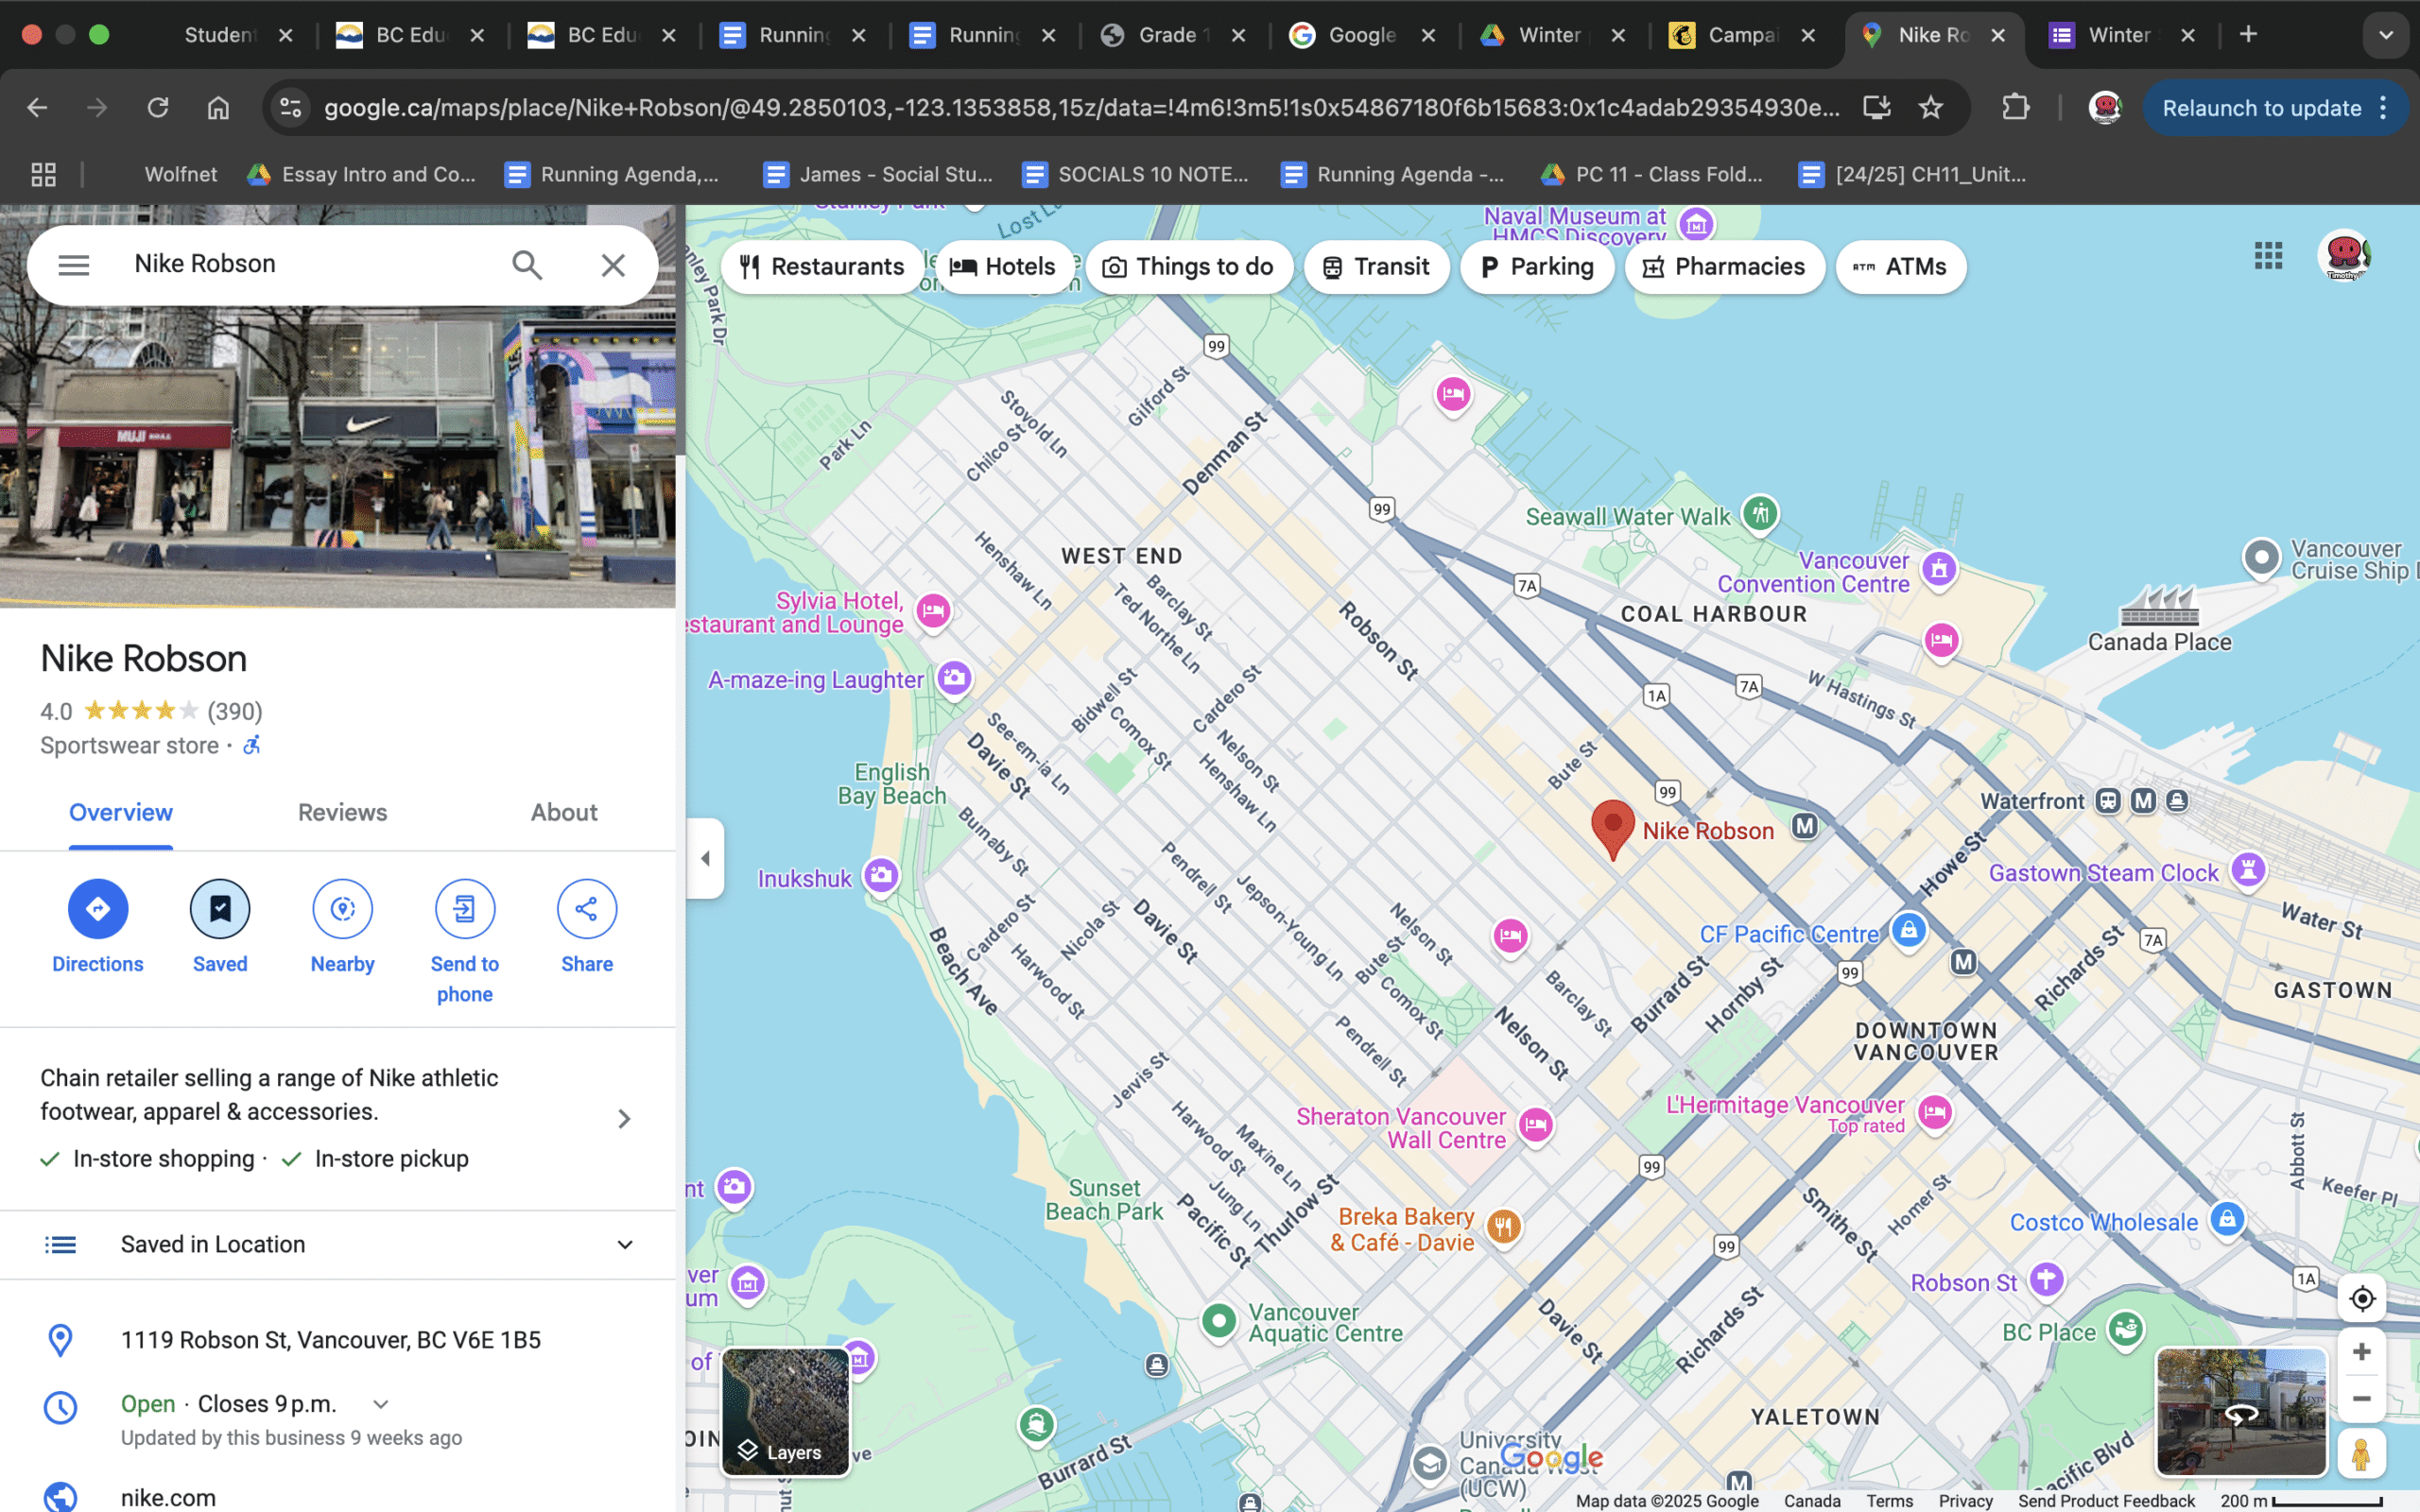Bookmark this page with star icon
Viewport: 2420px width, 1512px height.
pyautogui.click(x=1931, y=107)
